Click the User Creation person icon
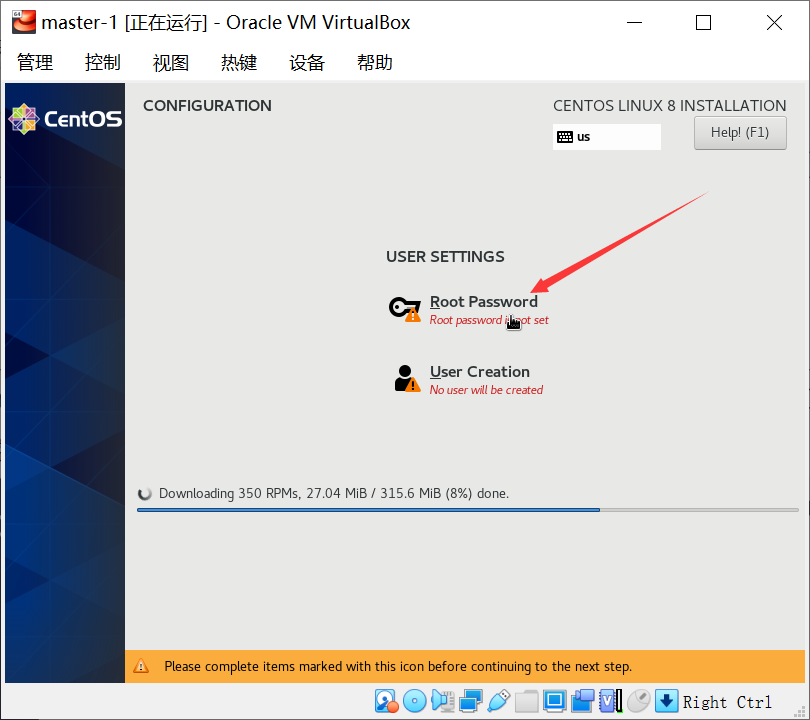 tap(407, 379)
